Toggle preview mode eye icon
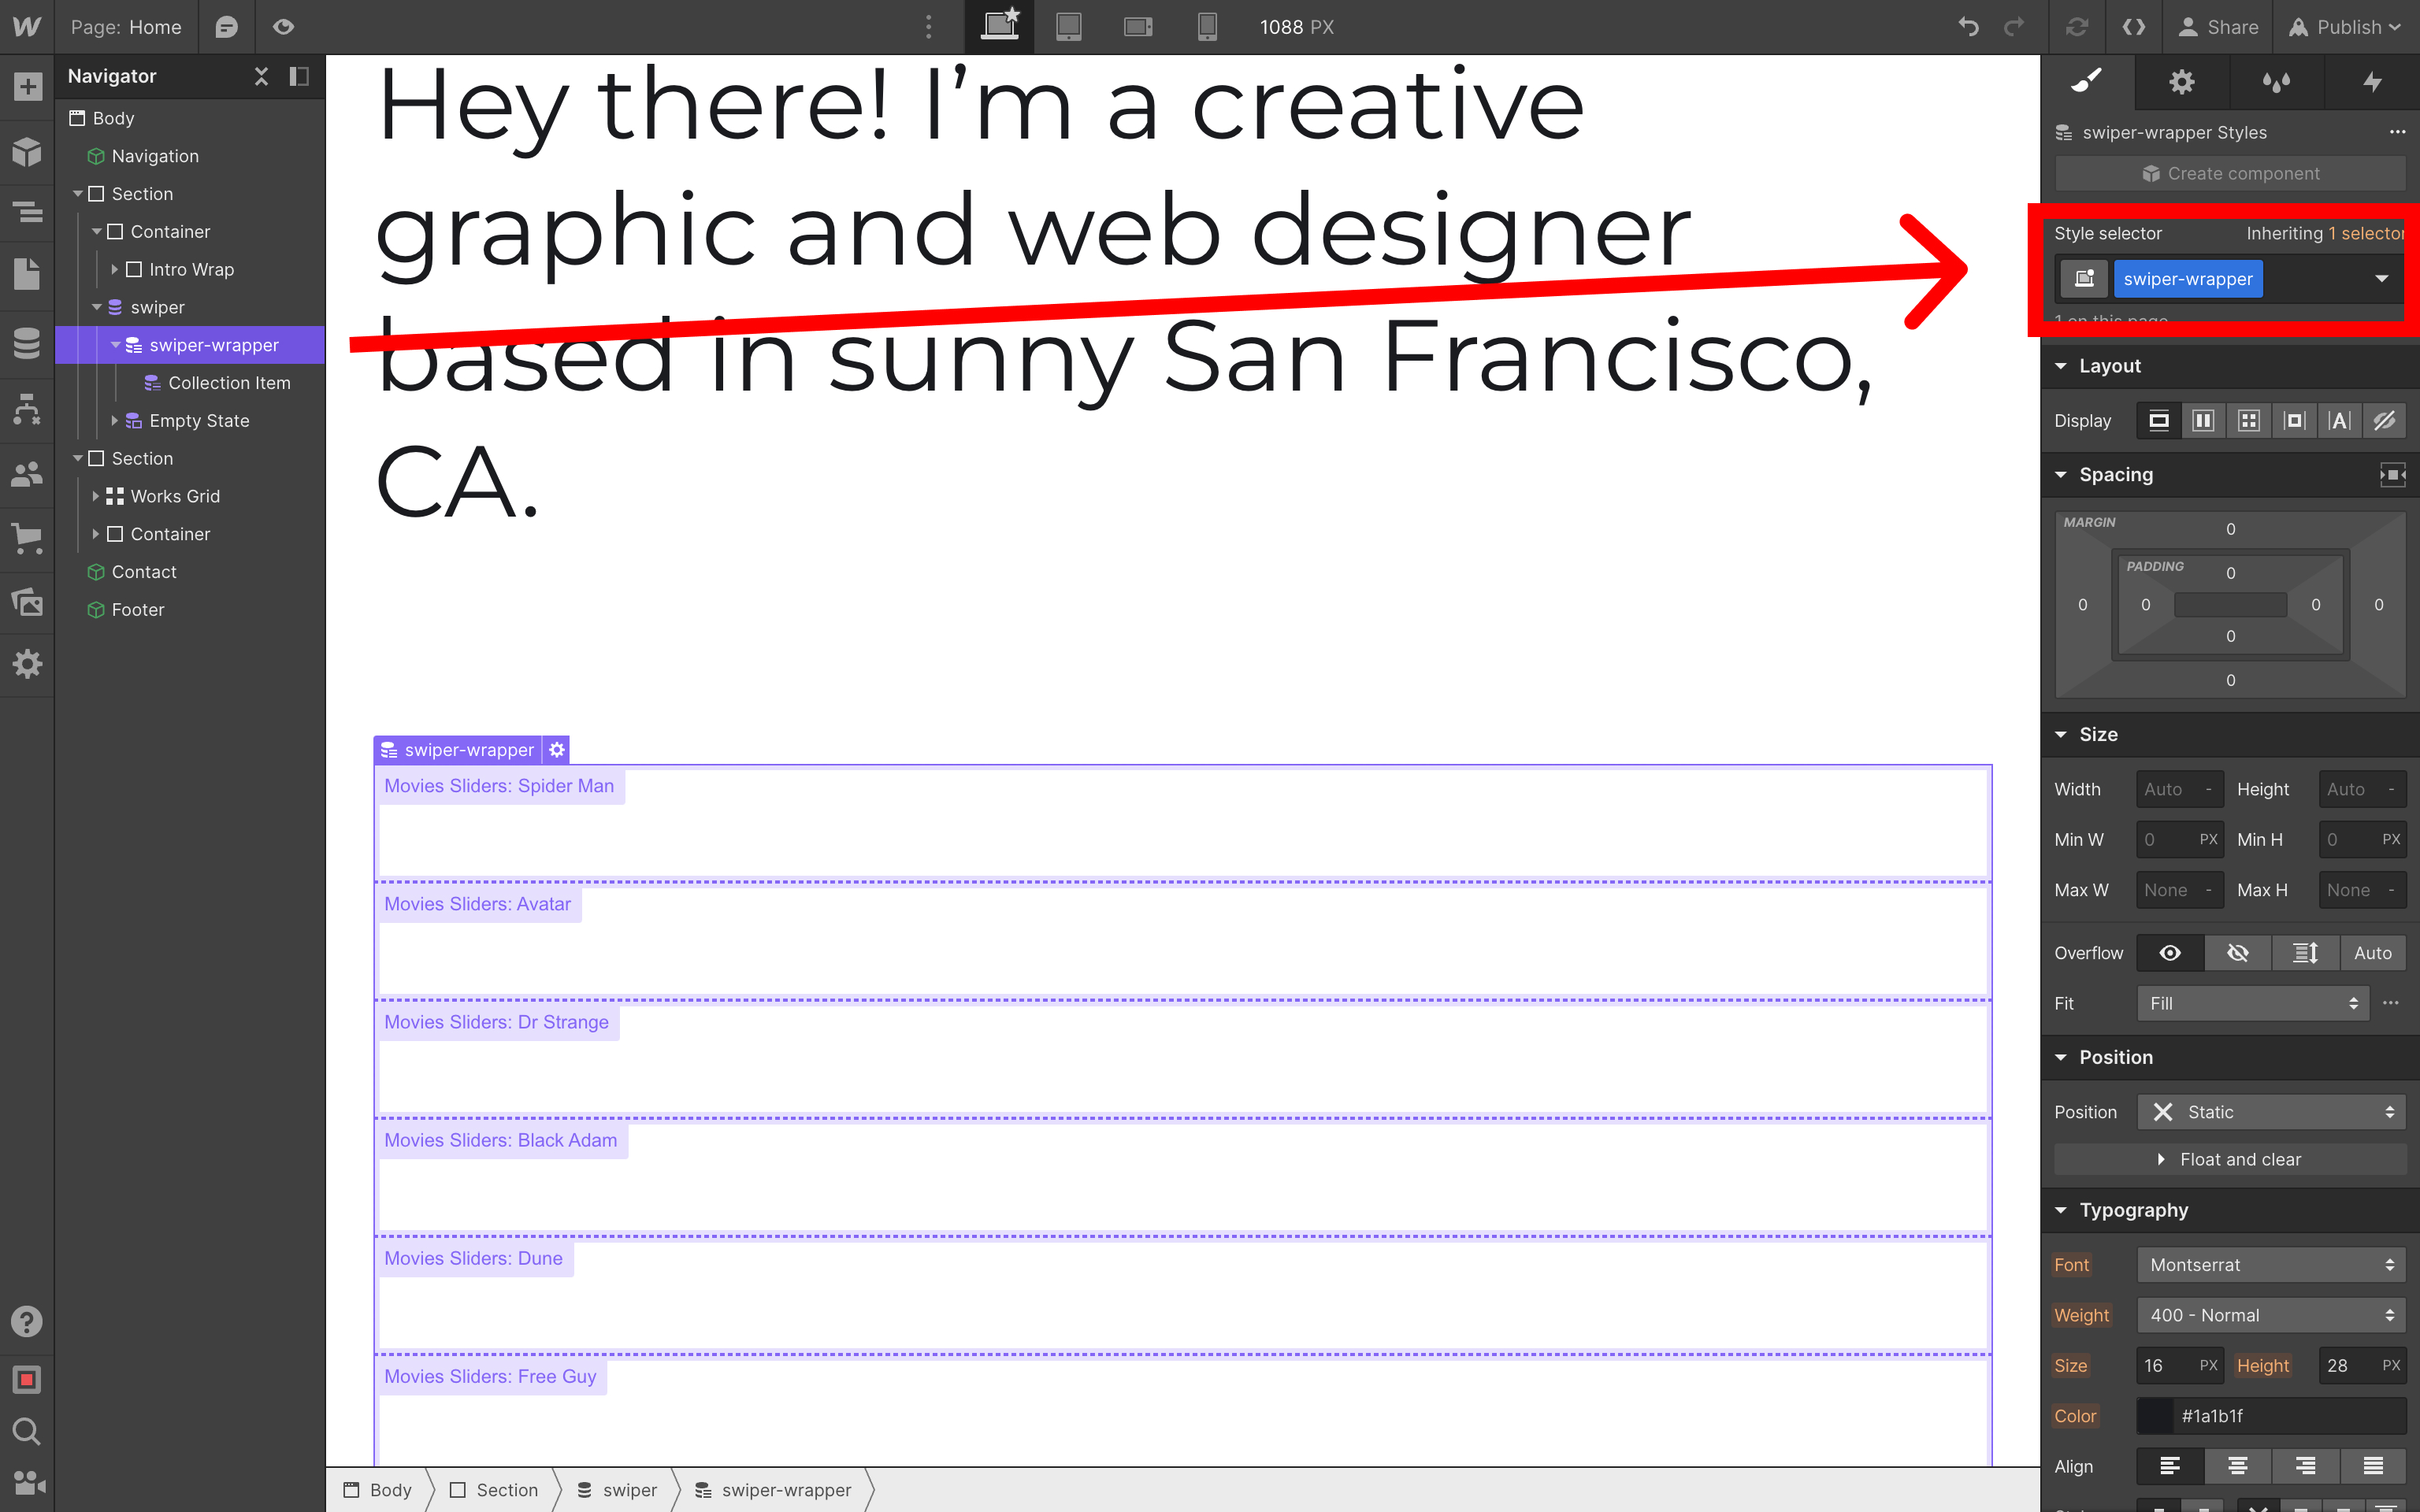Viewport: 2420px width, 1512px height. click(284, 27)
